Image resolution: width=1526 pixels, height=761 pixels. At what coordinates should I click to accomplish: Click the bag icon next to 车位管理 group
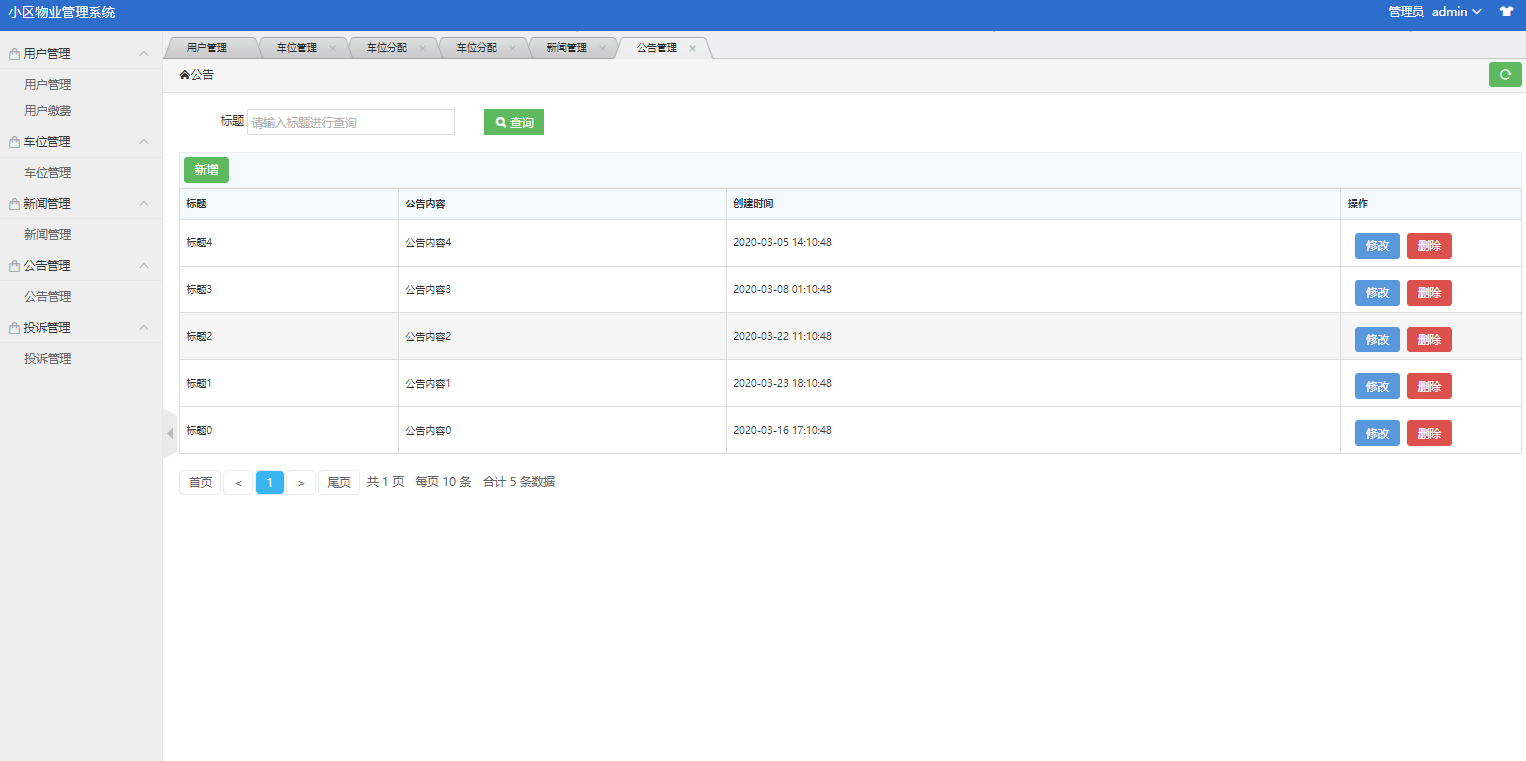pyautogui.click(x=14, y=142)
